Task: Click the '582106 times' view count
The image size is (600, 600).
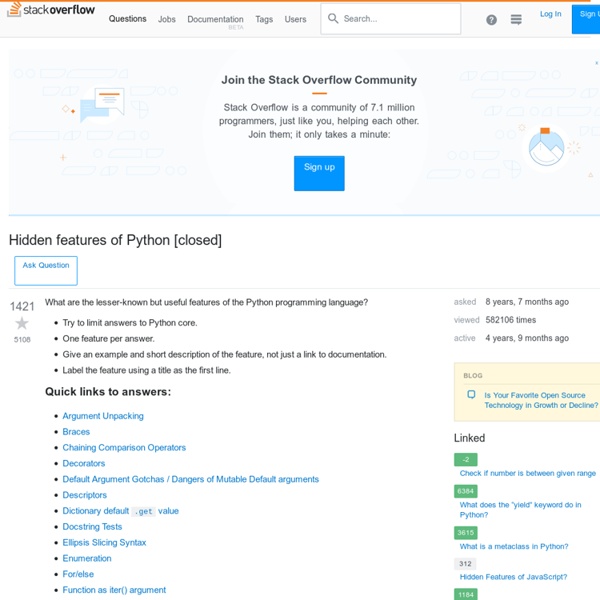Action: [510, 320]
